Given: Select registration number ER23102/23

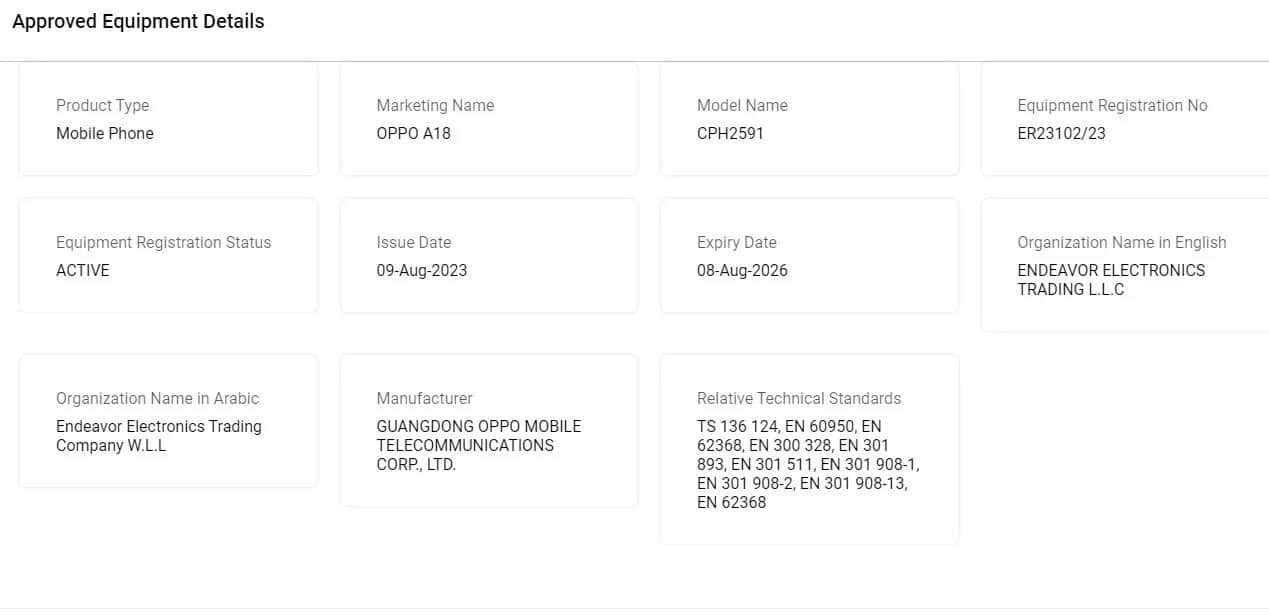Looking at the screenshot, I should (1061, 133).
